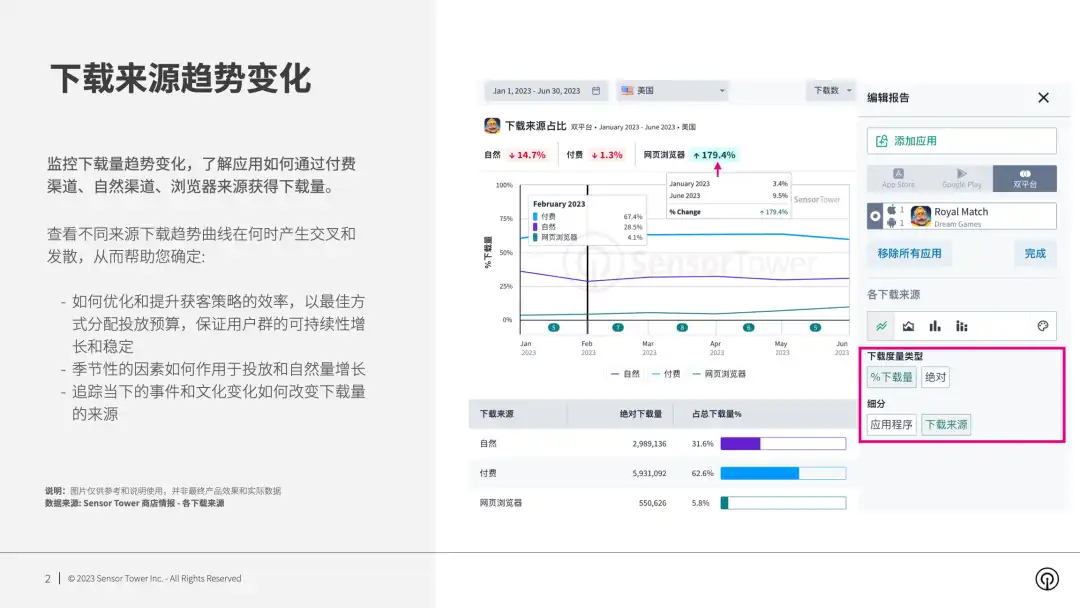Viewport: 1080px width, 608px height.
Task: Click the 绝对下载量 column header
Action: [641, 414]
